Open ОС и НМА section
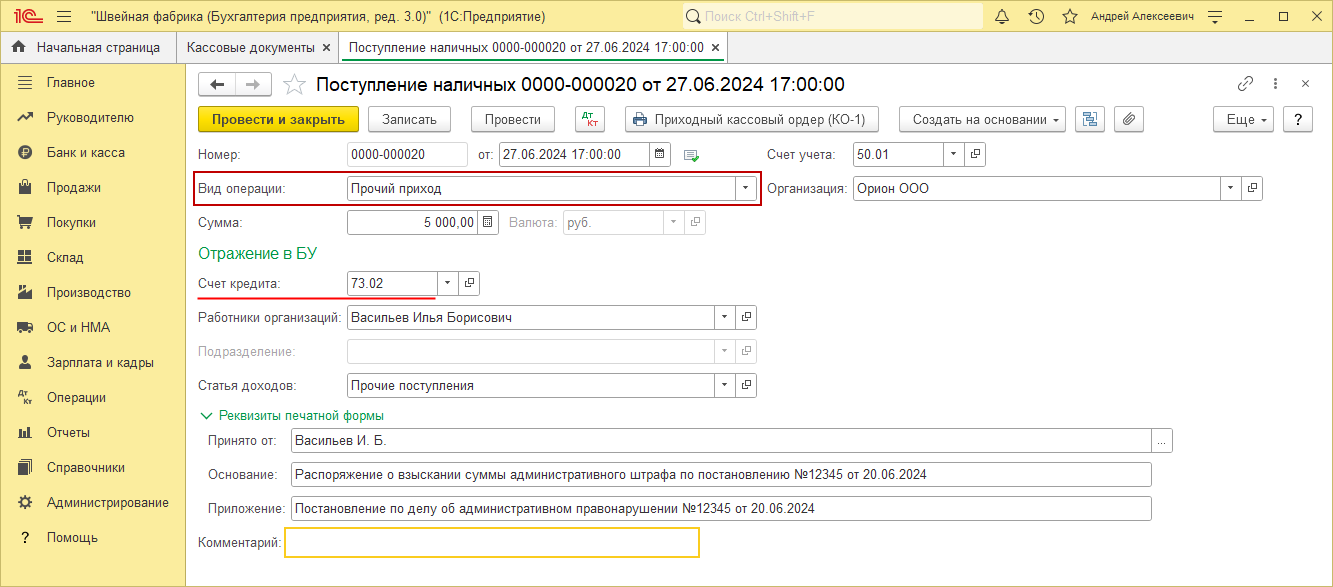The image size is (1333, 587). tap(92, 327)
